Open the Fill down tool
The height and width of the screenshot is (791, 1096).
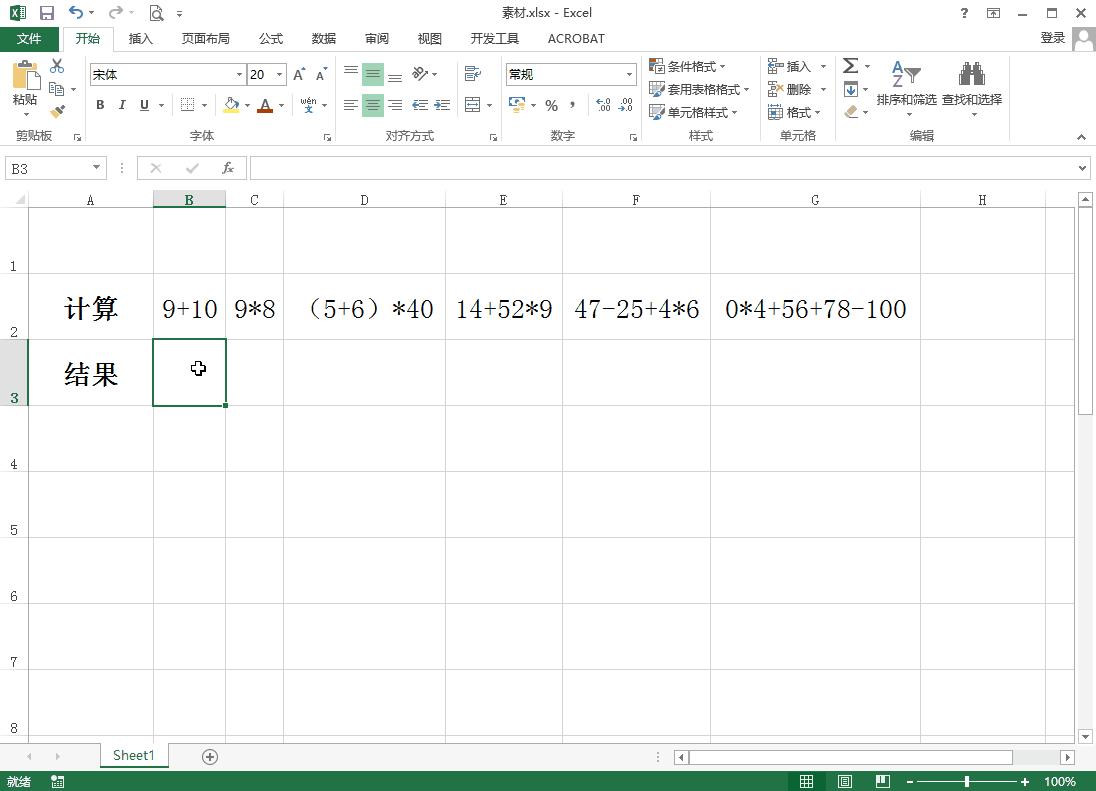[x=851, y=89]
